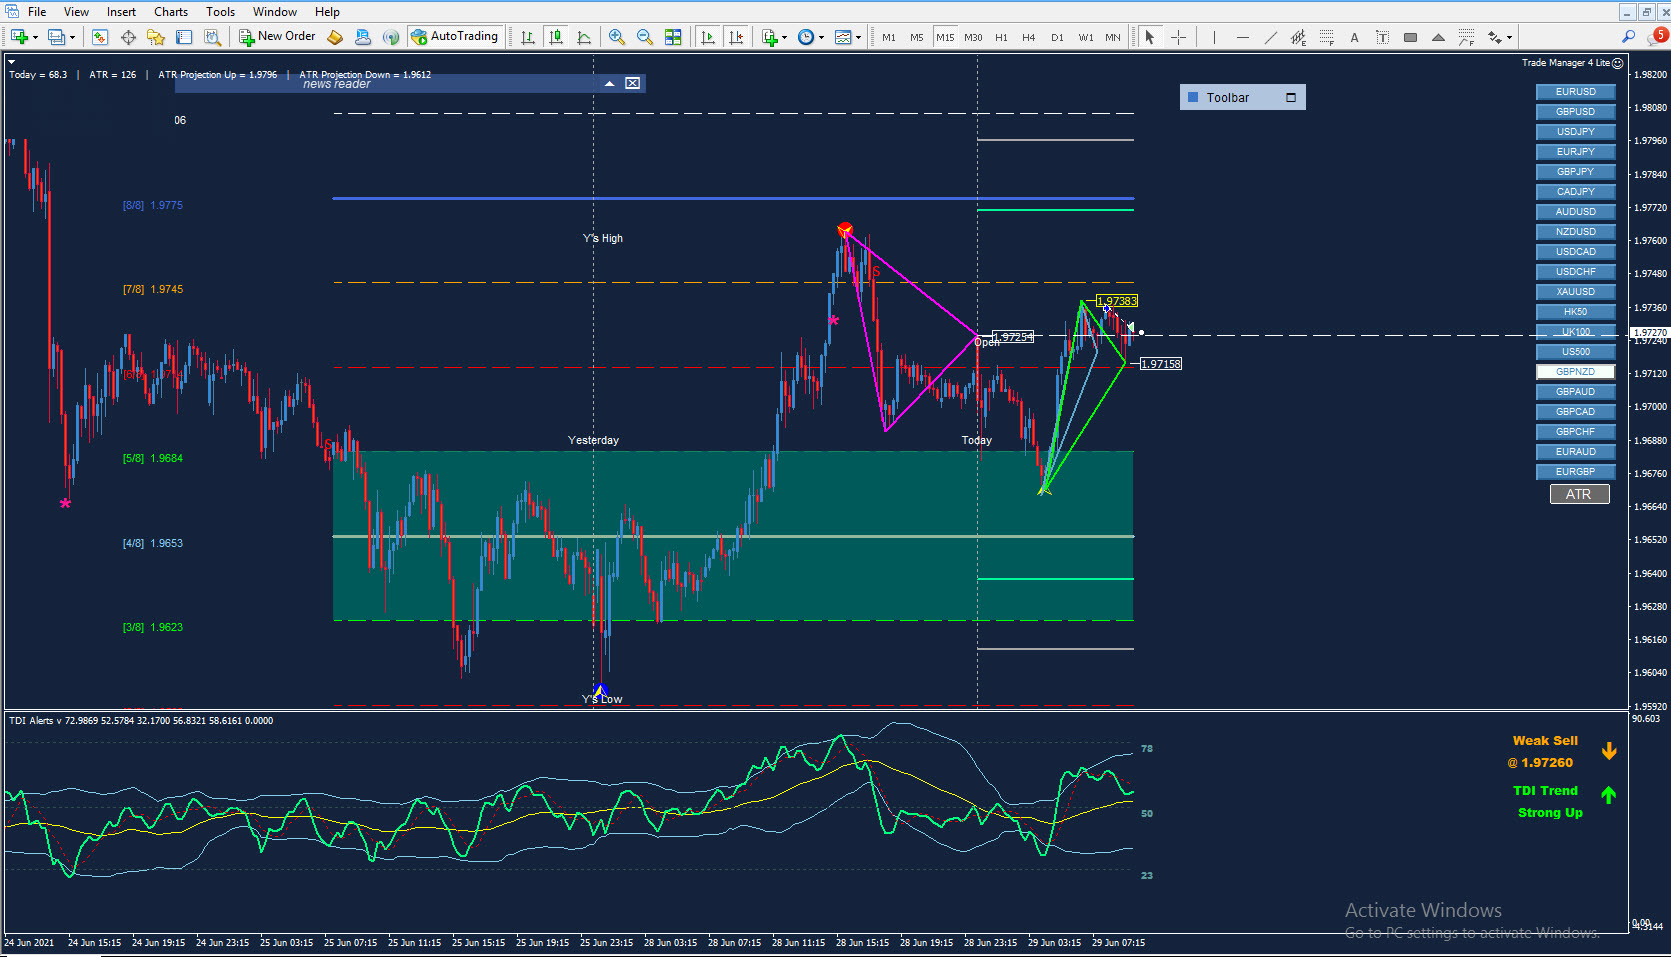The width and height of the screenshot is (1671, 957).
Task: Click the ATR button
Action: [x=1579, y=494]
